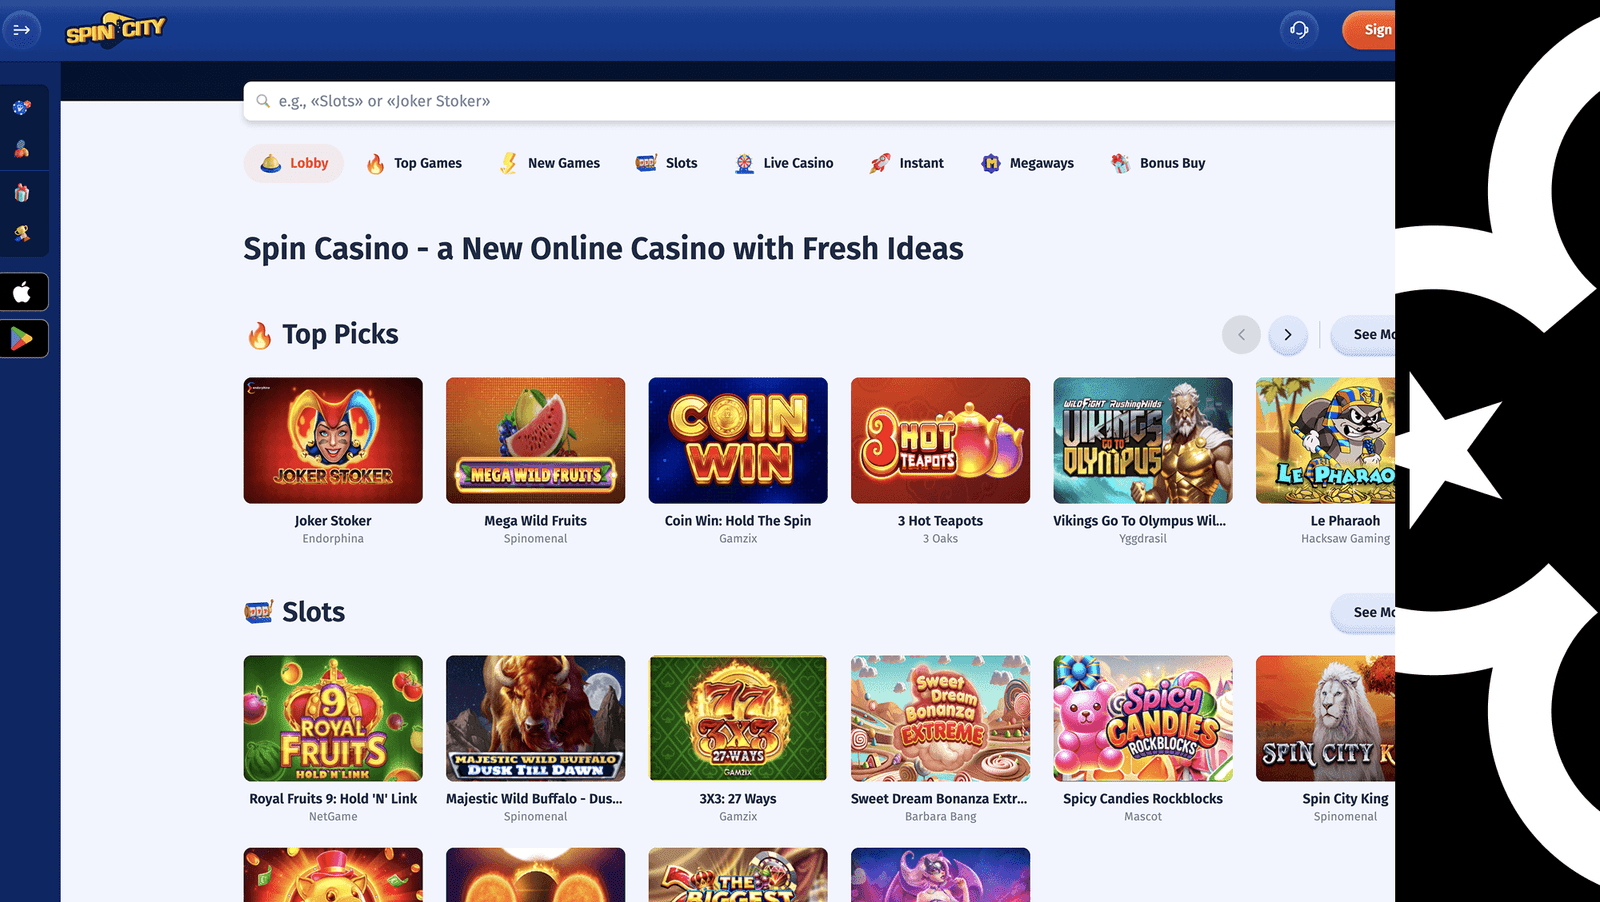Open the Google Play download icon
The image size is (1600, 902).
click(x=23, y=339)
